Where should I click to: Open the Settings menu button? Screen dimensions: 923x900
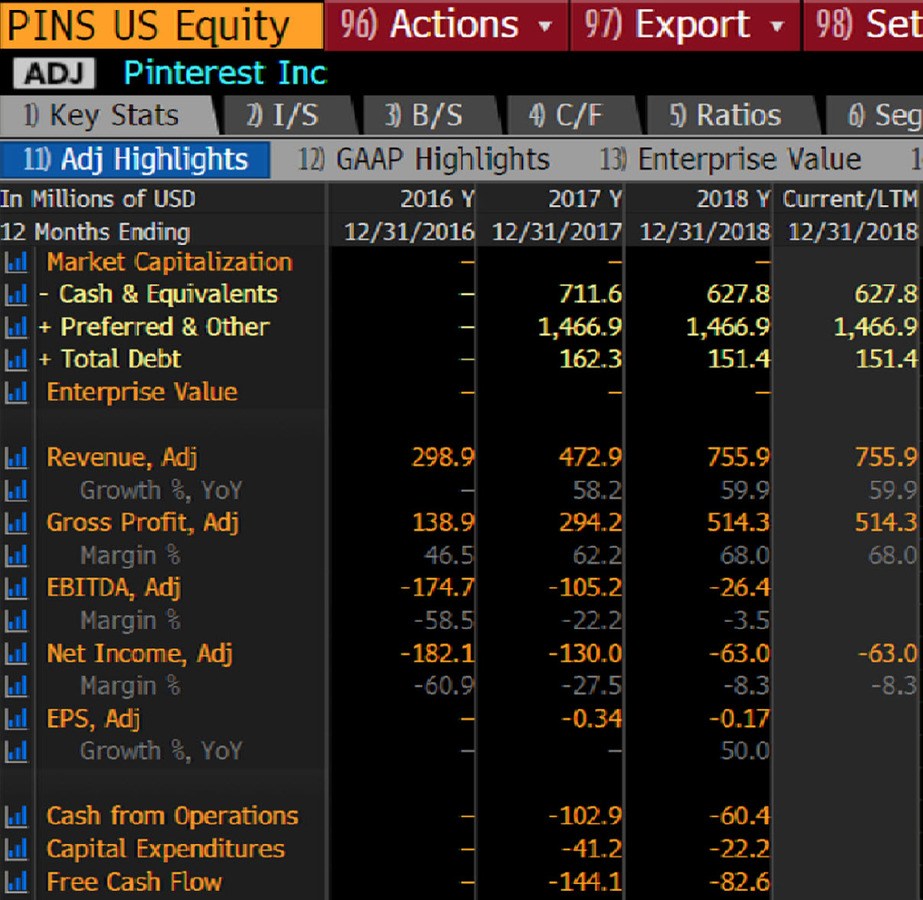point(863,25)
